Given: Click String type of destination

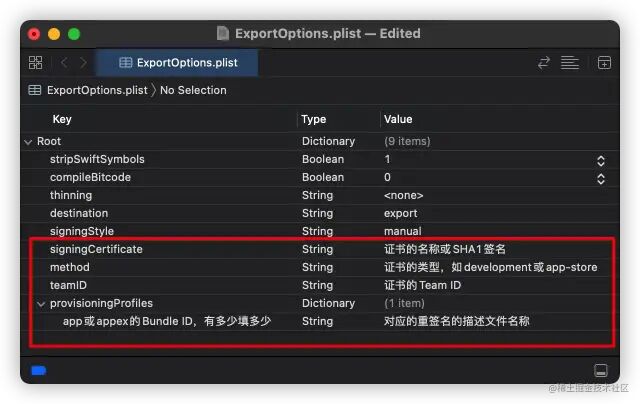Looking at the screenshot, I should click(x=318, y=213).
